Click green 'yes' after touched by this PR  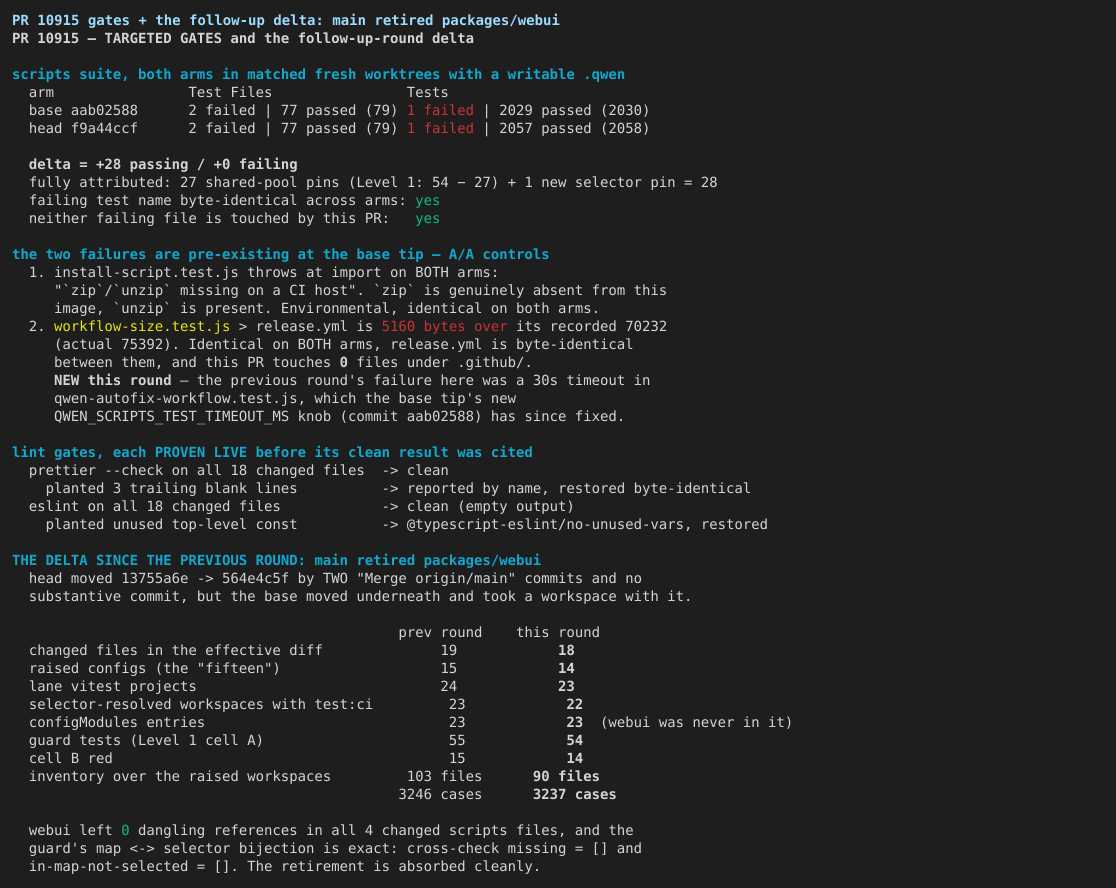tap(427, 218)
